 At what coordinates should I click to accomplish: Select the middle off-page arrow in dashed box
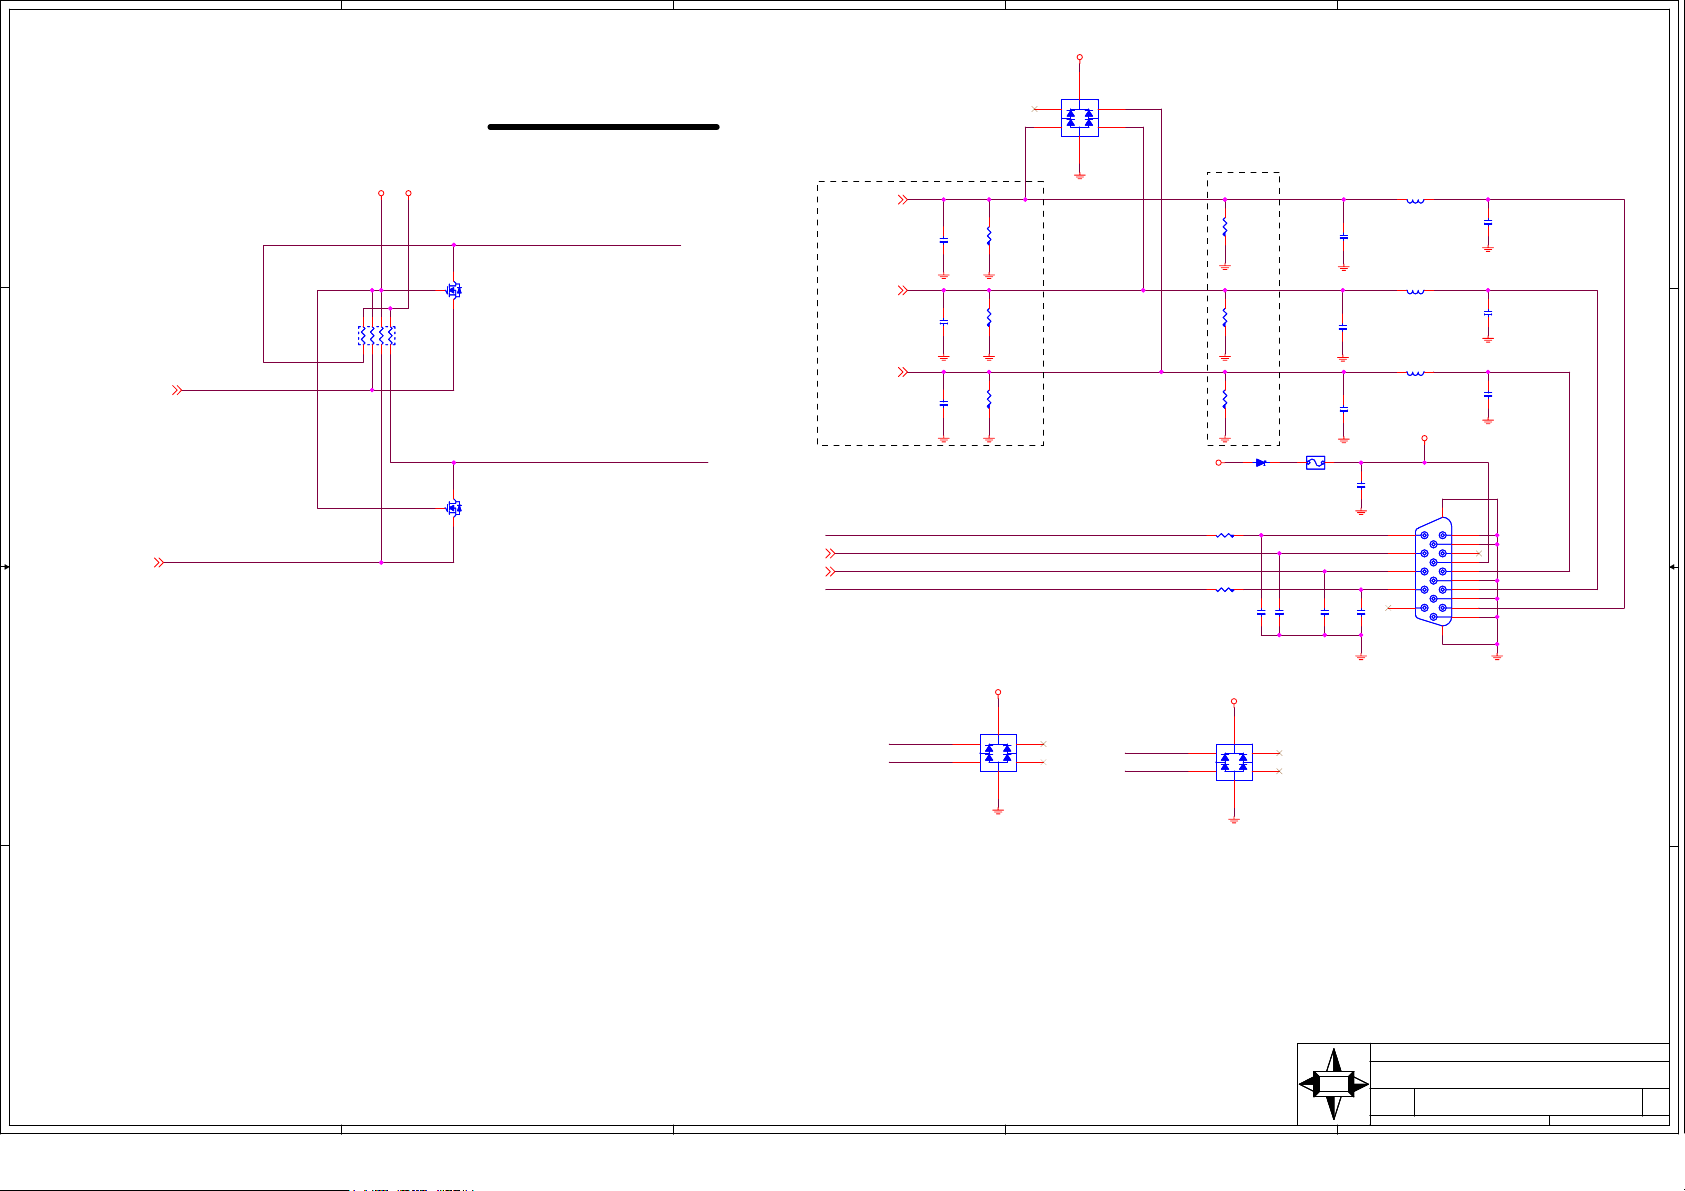point(903,291)
